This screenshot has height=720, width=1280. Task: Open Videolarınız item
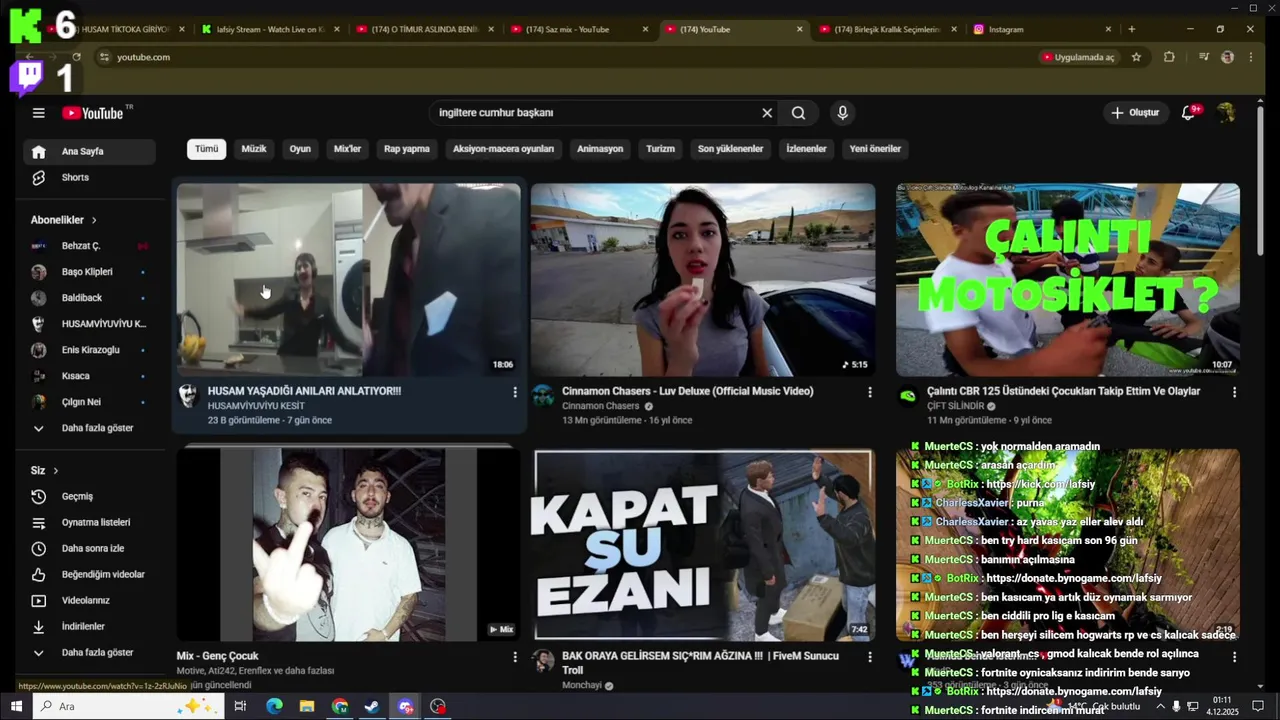89,601
